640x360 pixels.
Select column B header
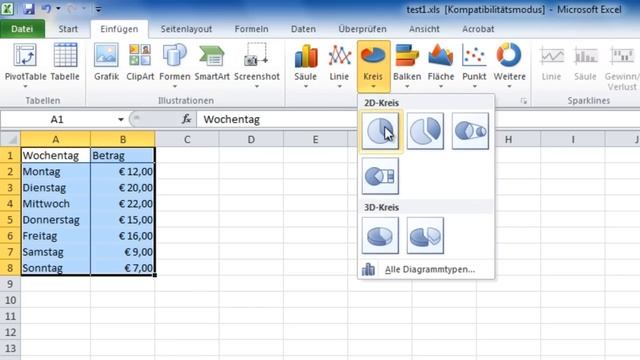click(122, 140)
